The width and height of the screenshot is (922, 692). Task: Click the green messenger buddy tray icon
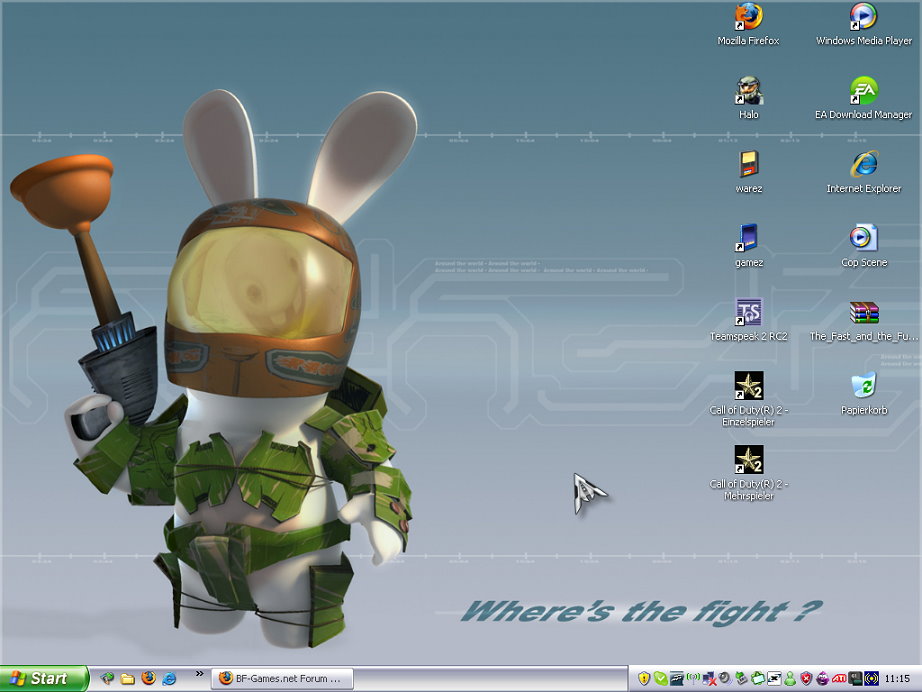coord(790,679)
